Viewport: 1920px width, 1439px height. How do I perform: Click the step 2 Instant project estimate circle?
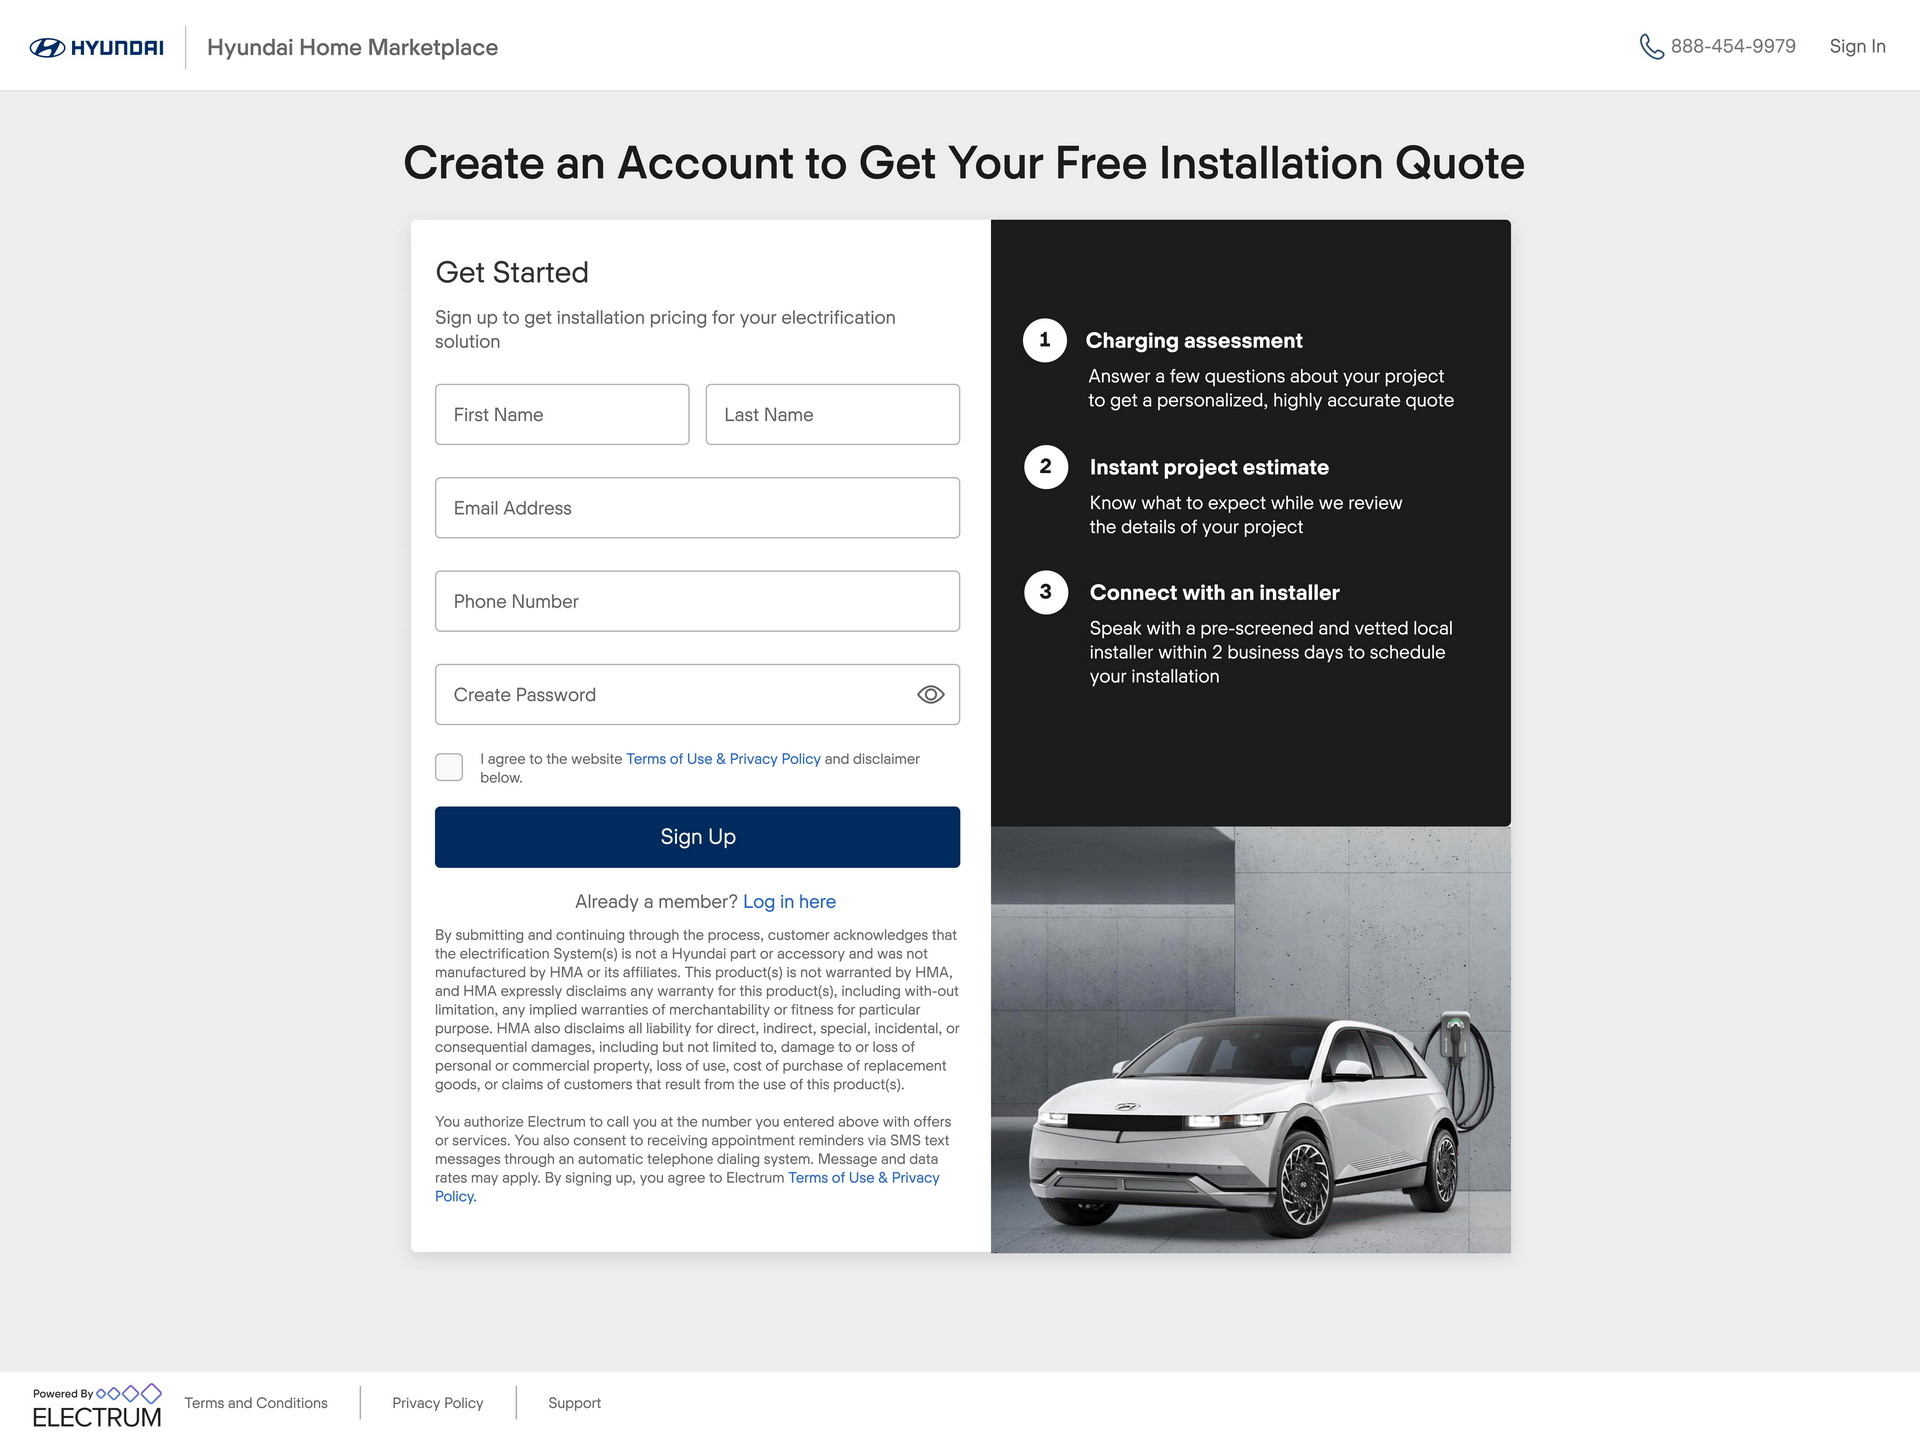pyautogui.click(x=1044, y=466)
